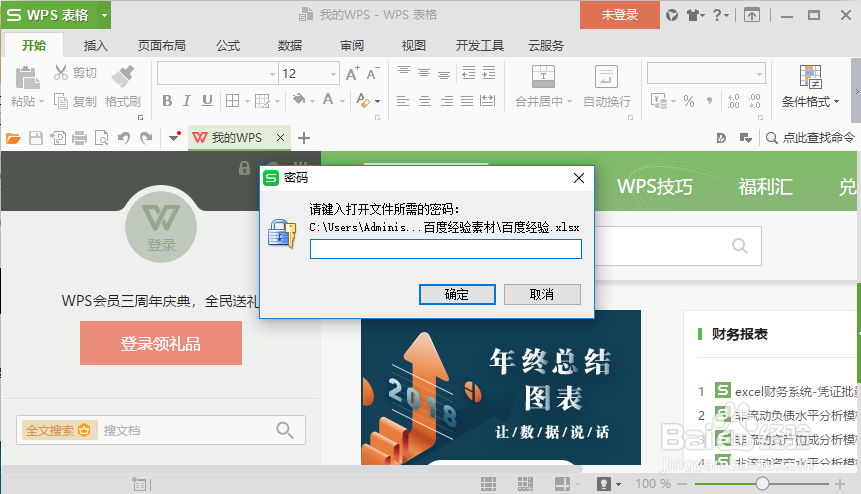Open new tab with plus icon

[x=304, y=138]
